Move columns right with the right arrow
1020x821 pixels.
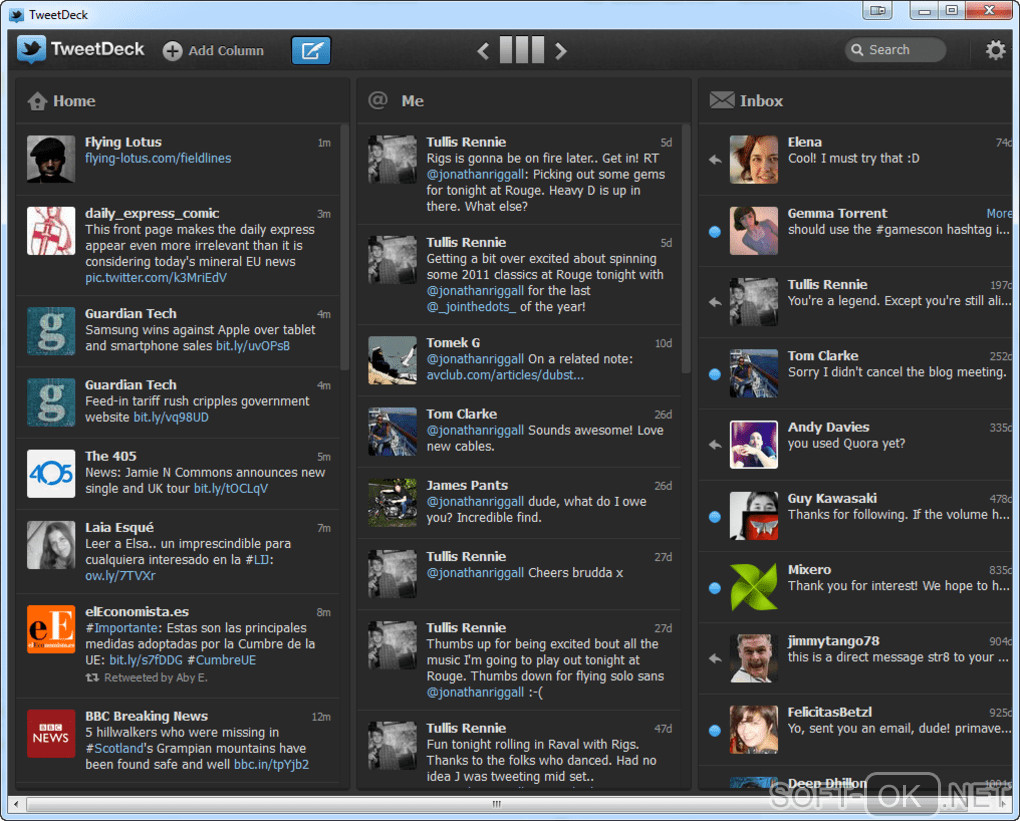click(561, 51)
